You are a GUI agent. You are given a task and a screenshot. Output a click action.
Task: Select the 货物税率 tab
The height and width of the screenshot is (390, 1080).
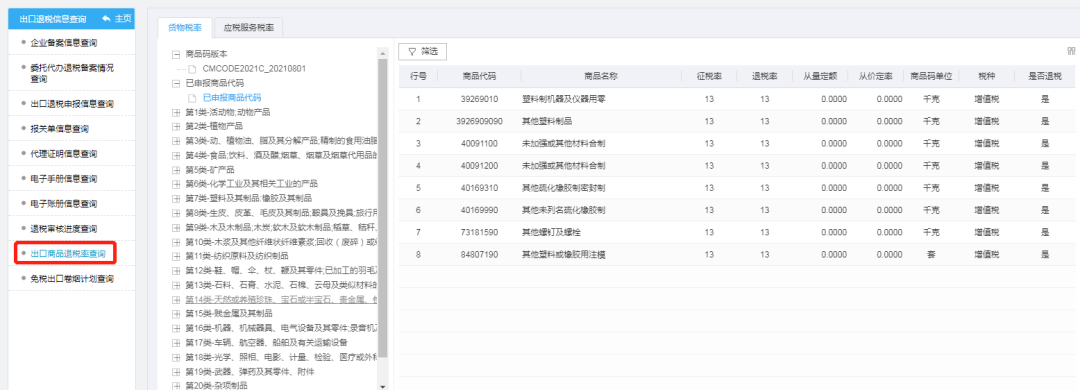[185, 28]
